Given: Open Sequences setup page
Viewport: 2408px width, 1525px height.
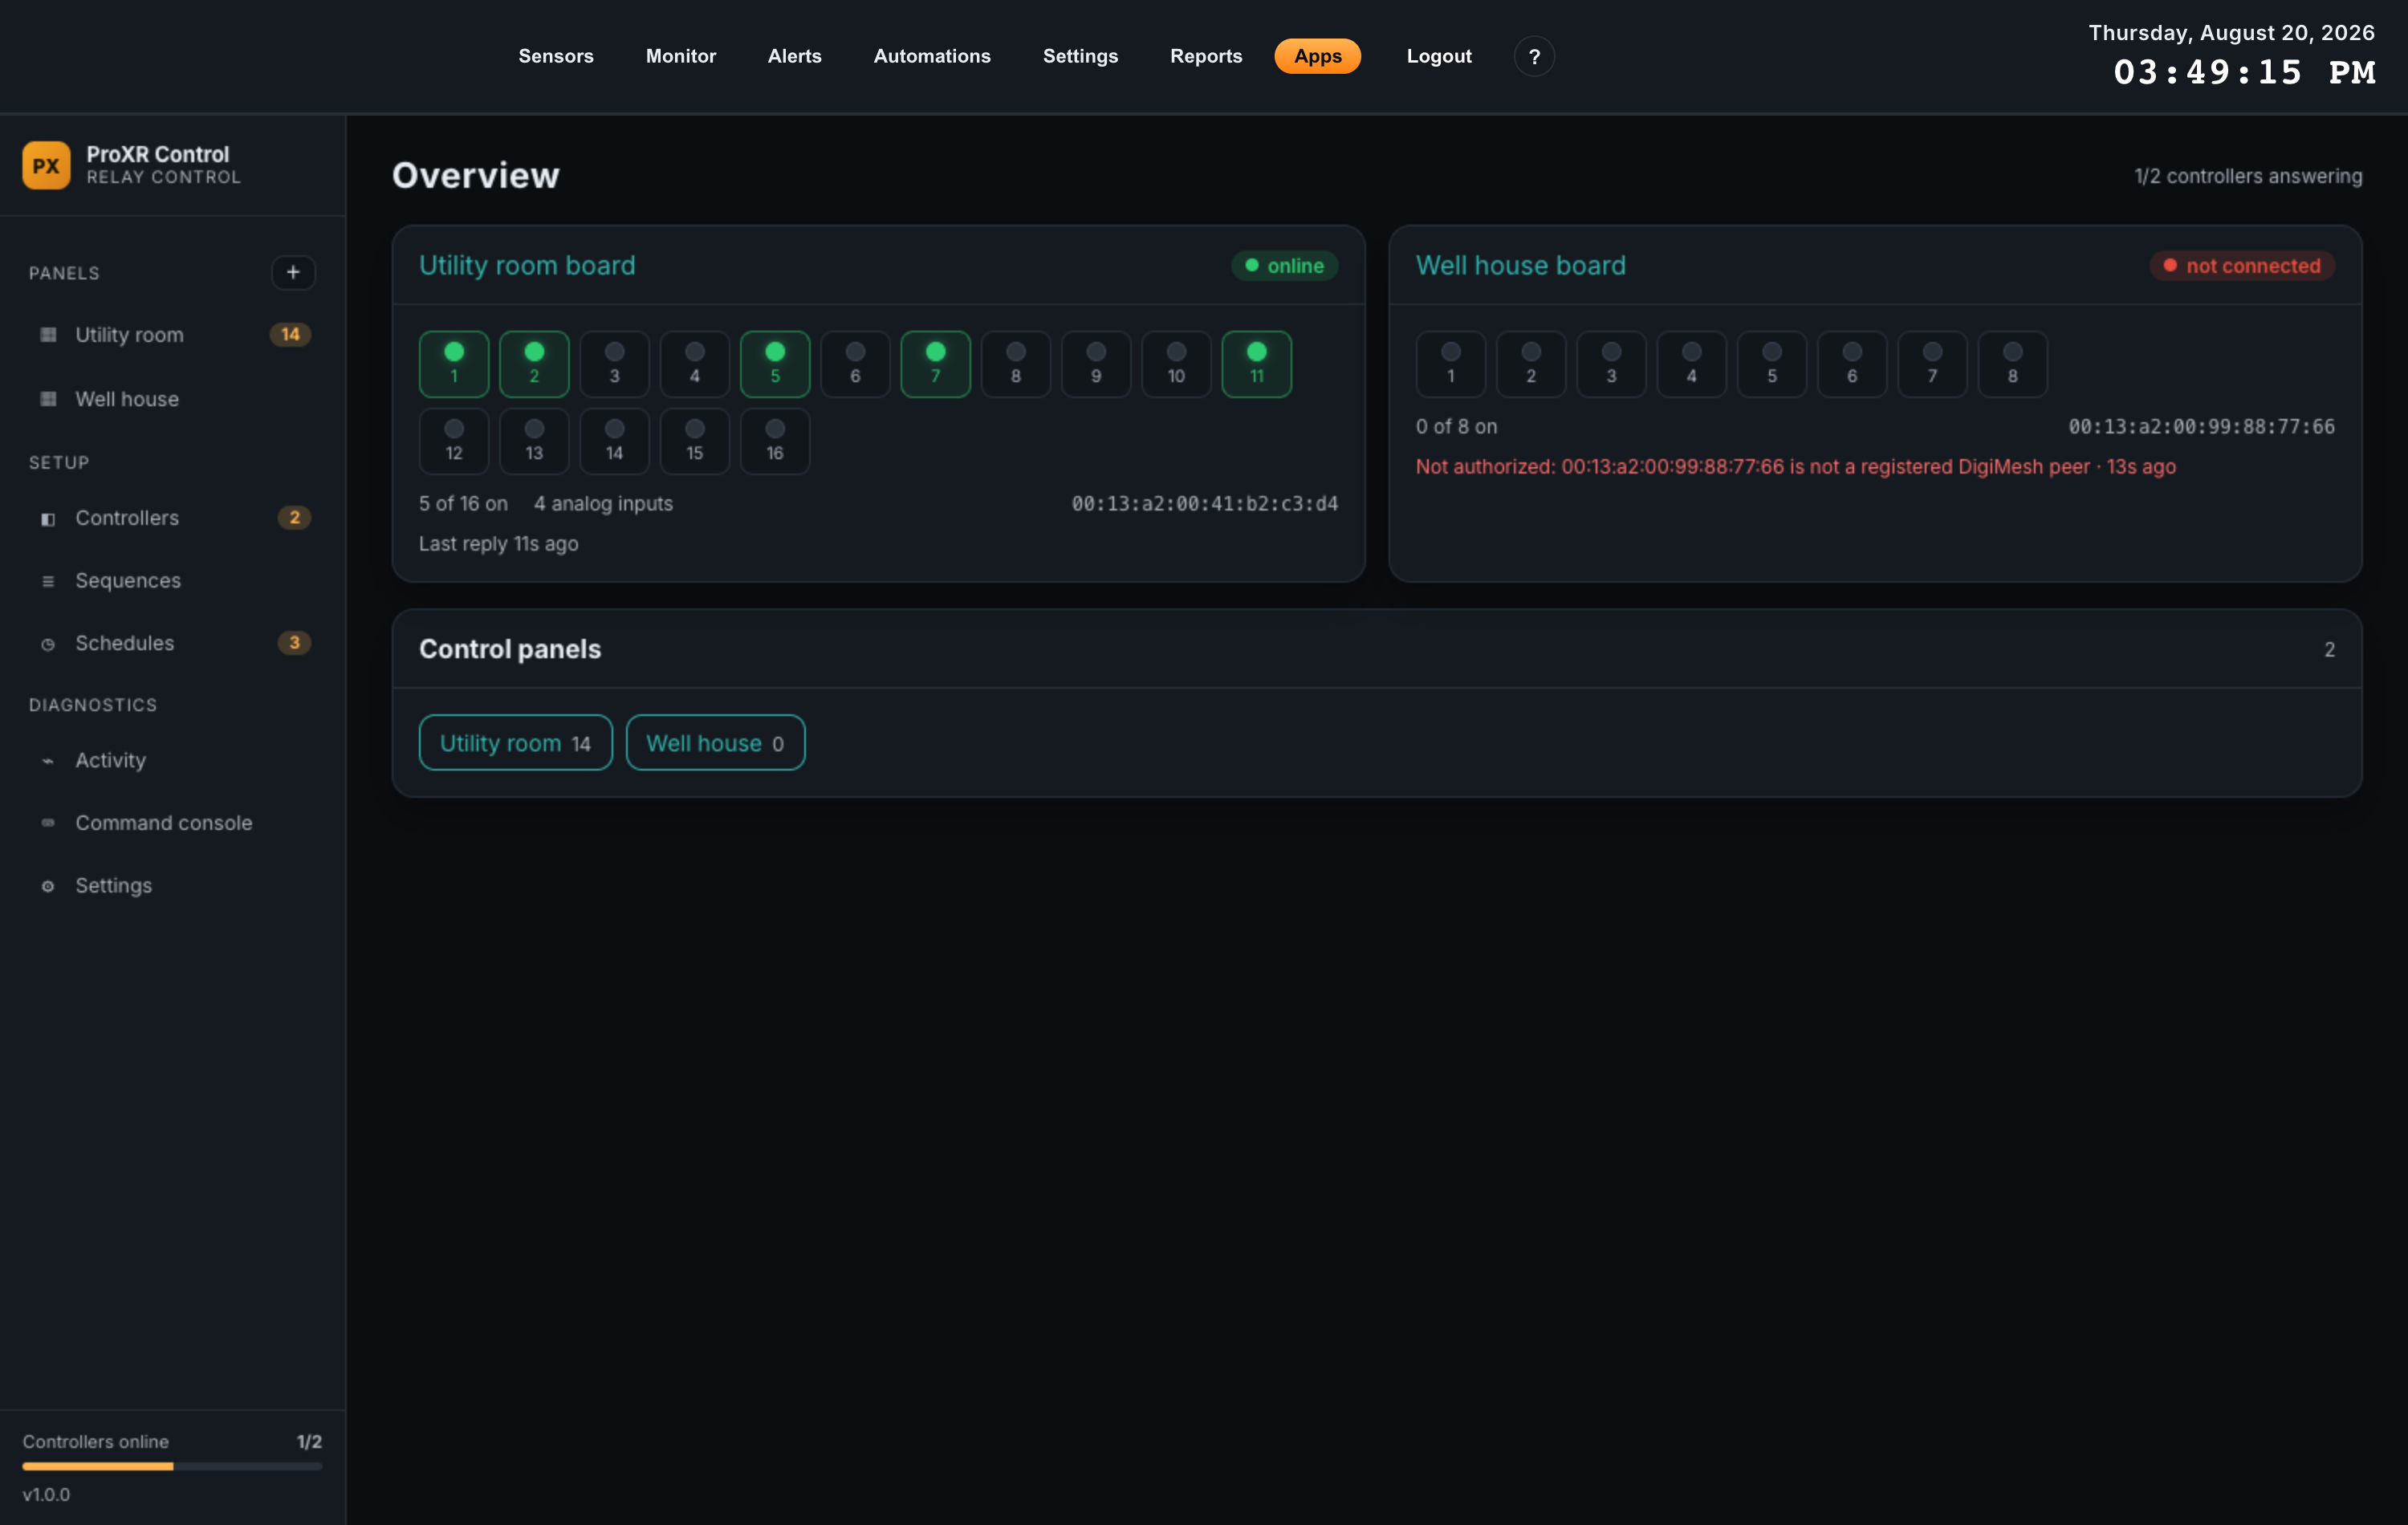Looking at the screenshot, I should pos(172,581).
